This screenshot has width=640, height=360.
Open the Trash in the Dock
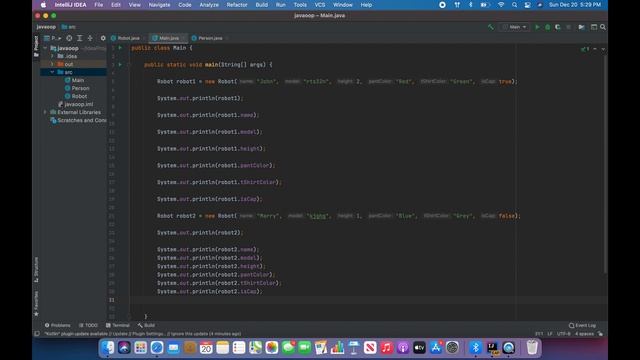pyautogui.click(x=532, y=347)
